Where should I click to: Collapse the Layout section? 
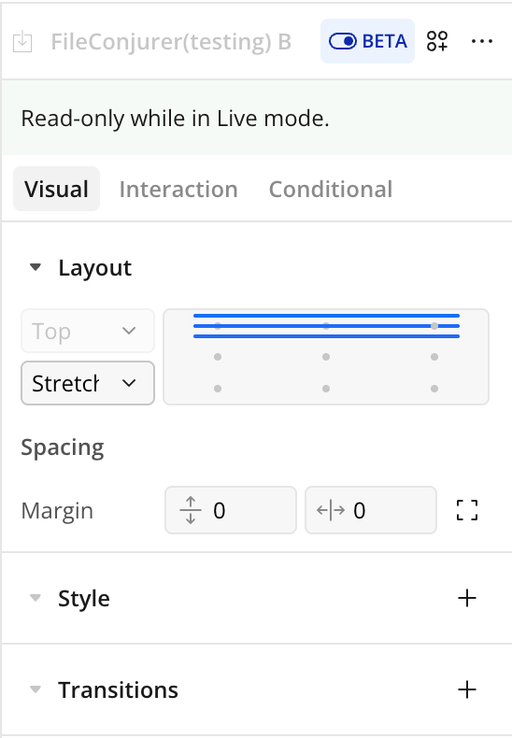click(35, 267)
